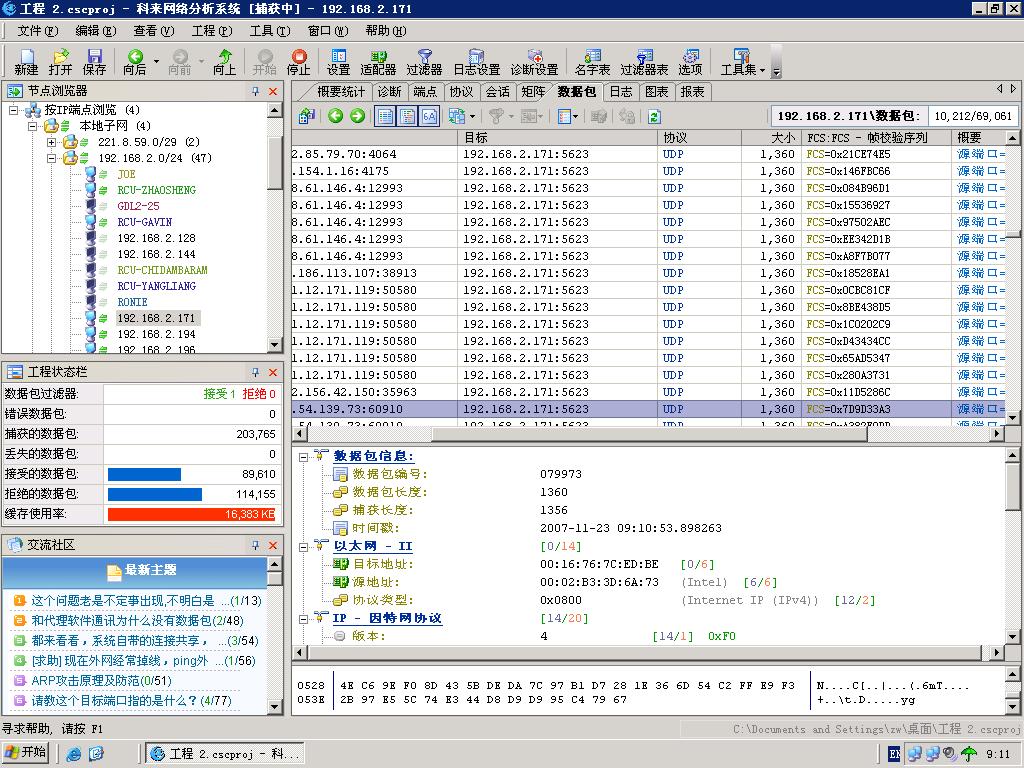Switch to the 矩阵 tab
This screenshot has height=768, width=1024.
[533, 92]
